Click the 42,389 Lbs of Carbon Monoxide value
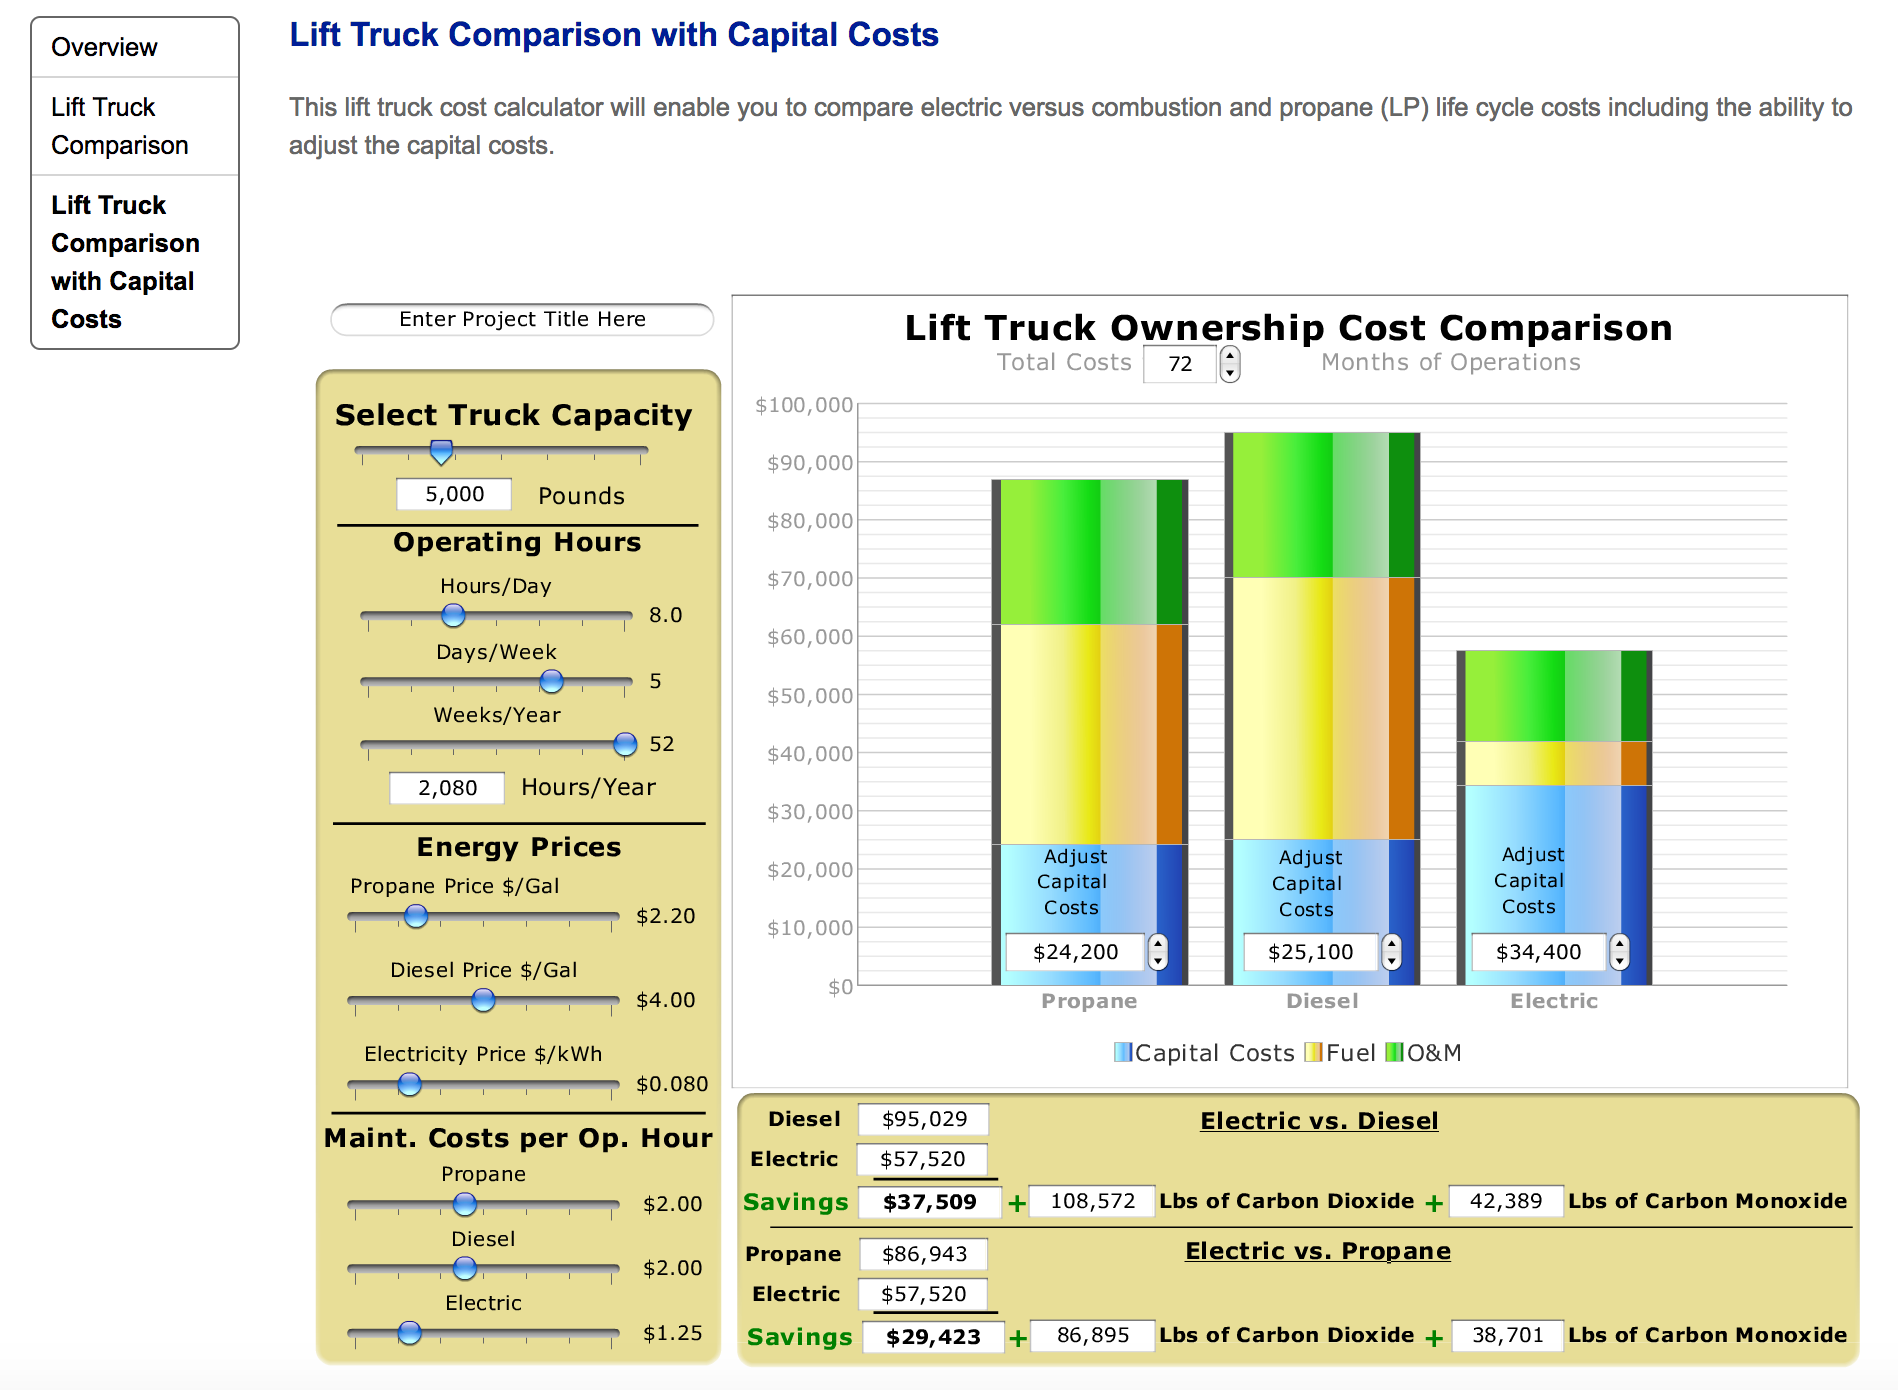The image size is (1898, 1390). coord(1506,1201)
